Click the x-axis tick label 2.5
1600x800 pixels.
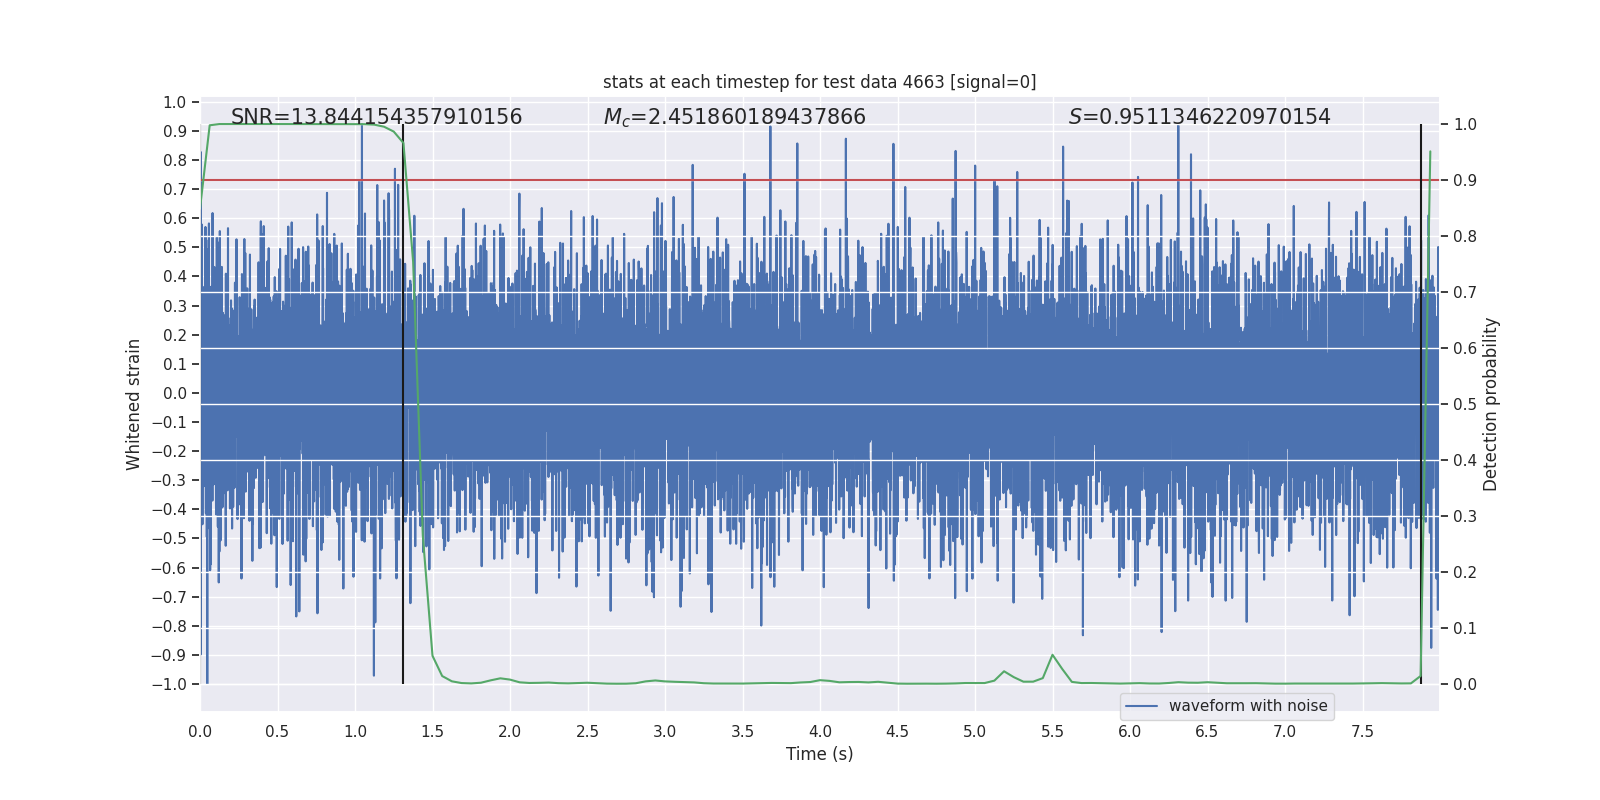tap(587, 732)
